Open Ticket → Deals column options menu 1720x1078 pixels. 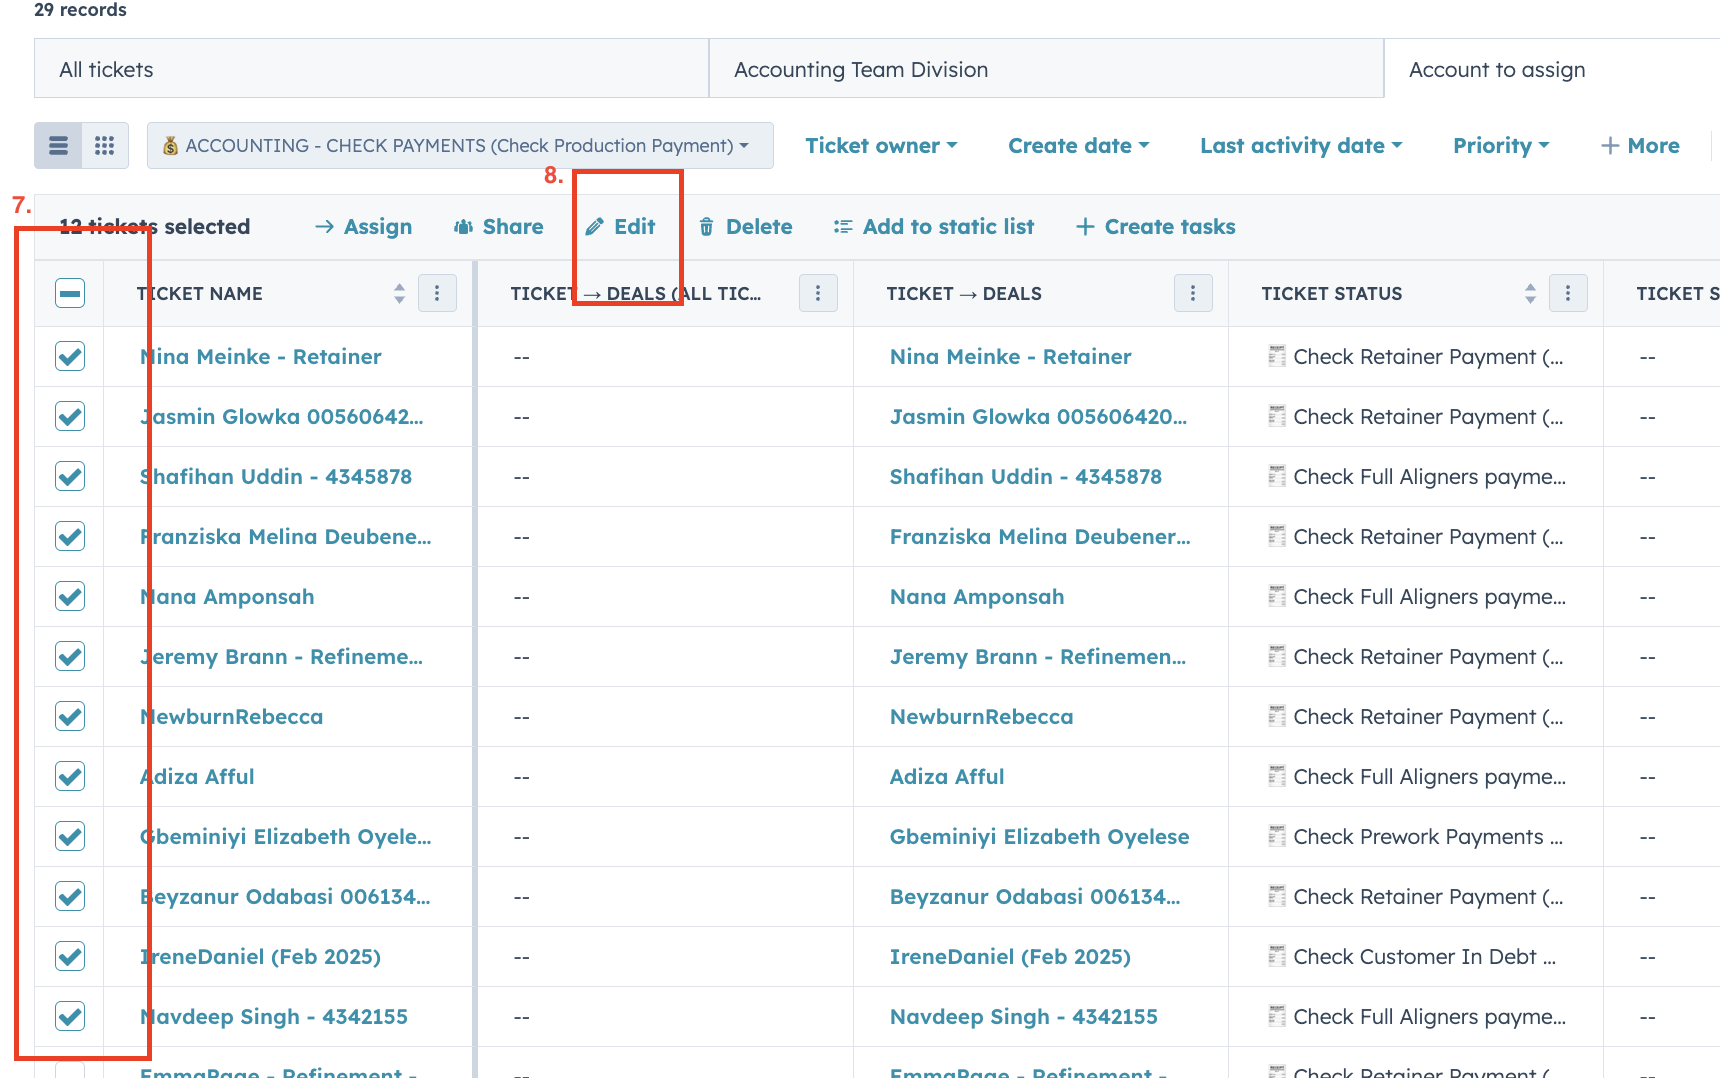tap(1192, 293)
